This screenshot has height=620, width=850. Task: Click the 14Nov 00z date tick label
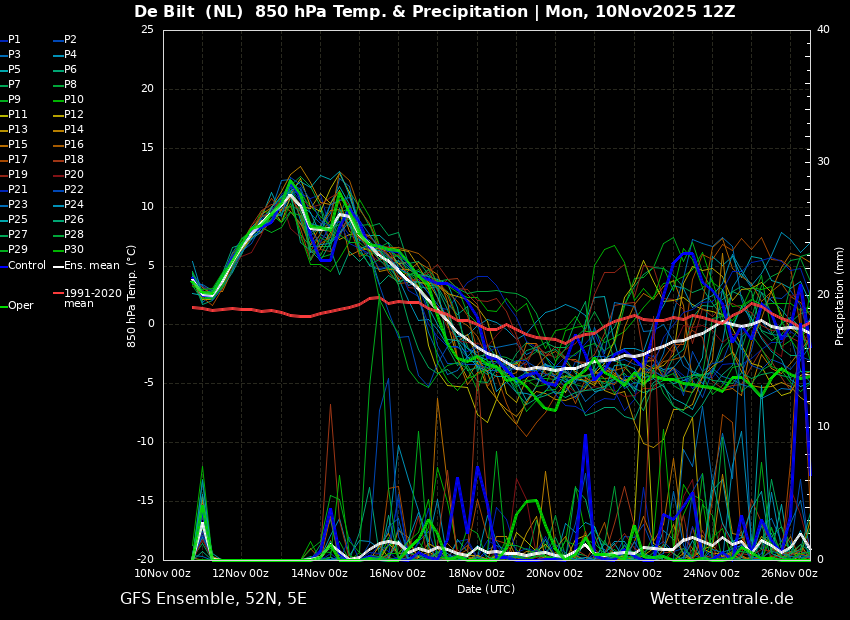320,573
